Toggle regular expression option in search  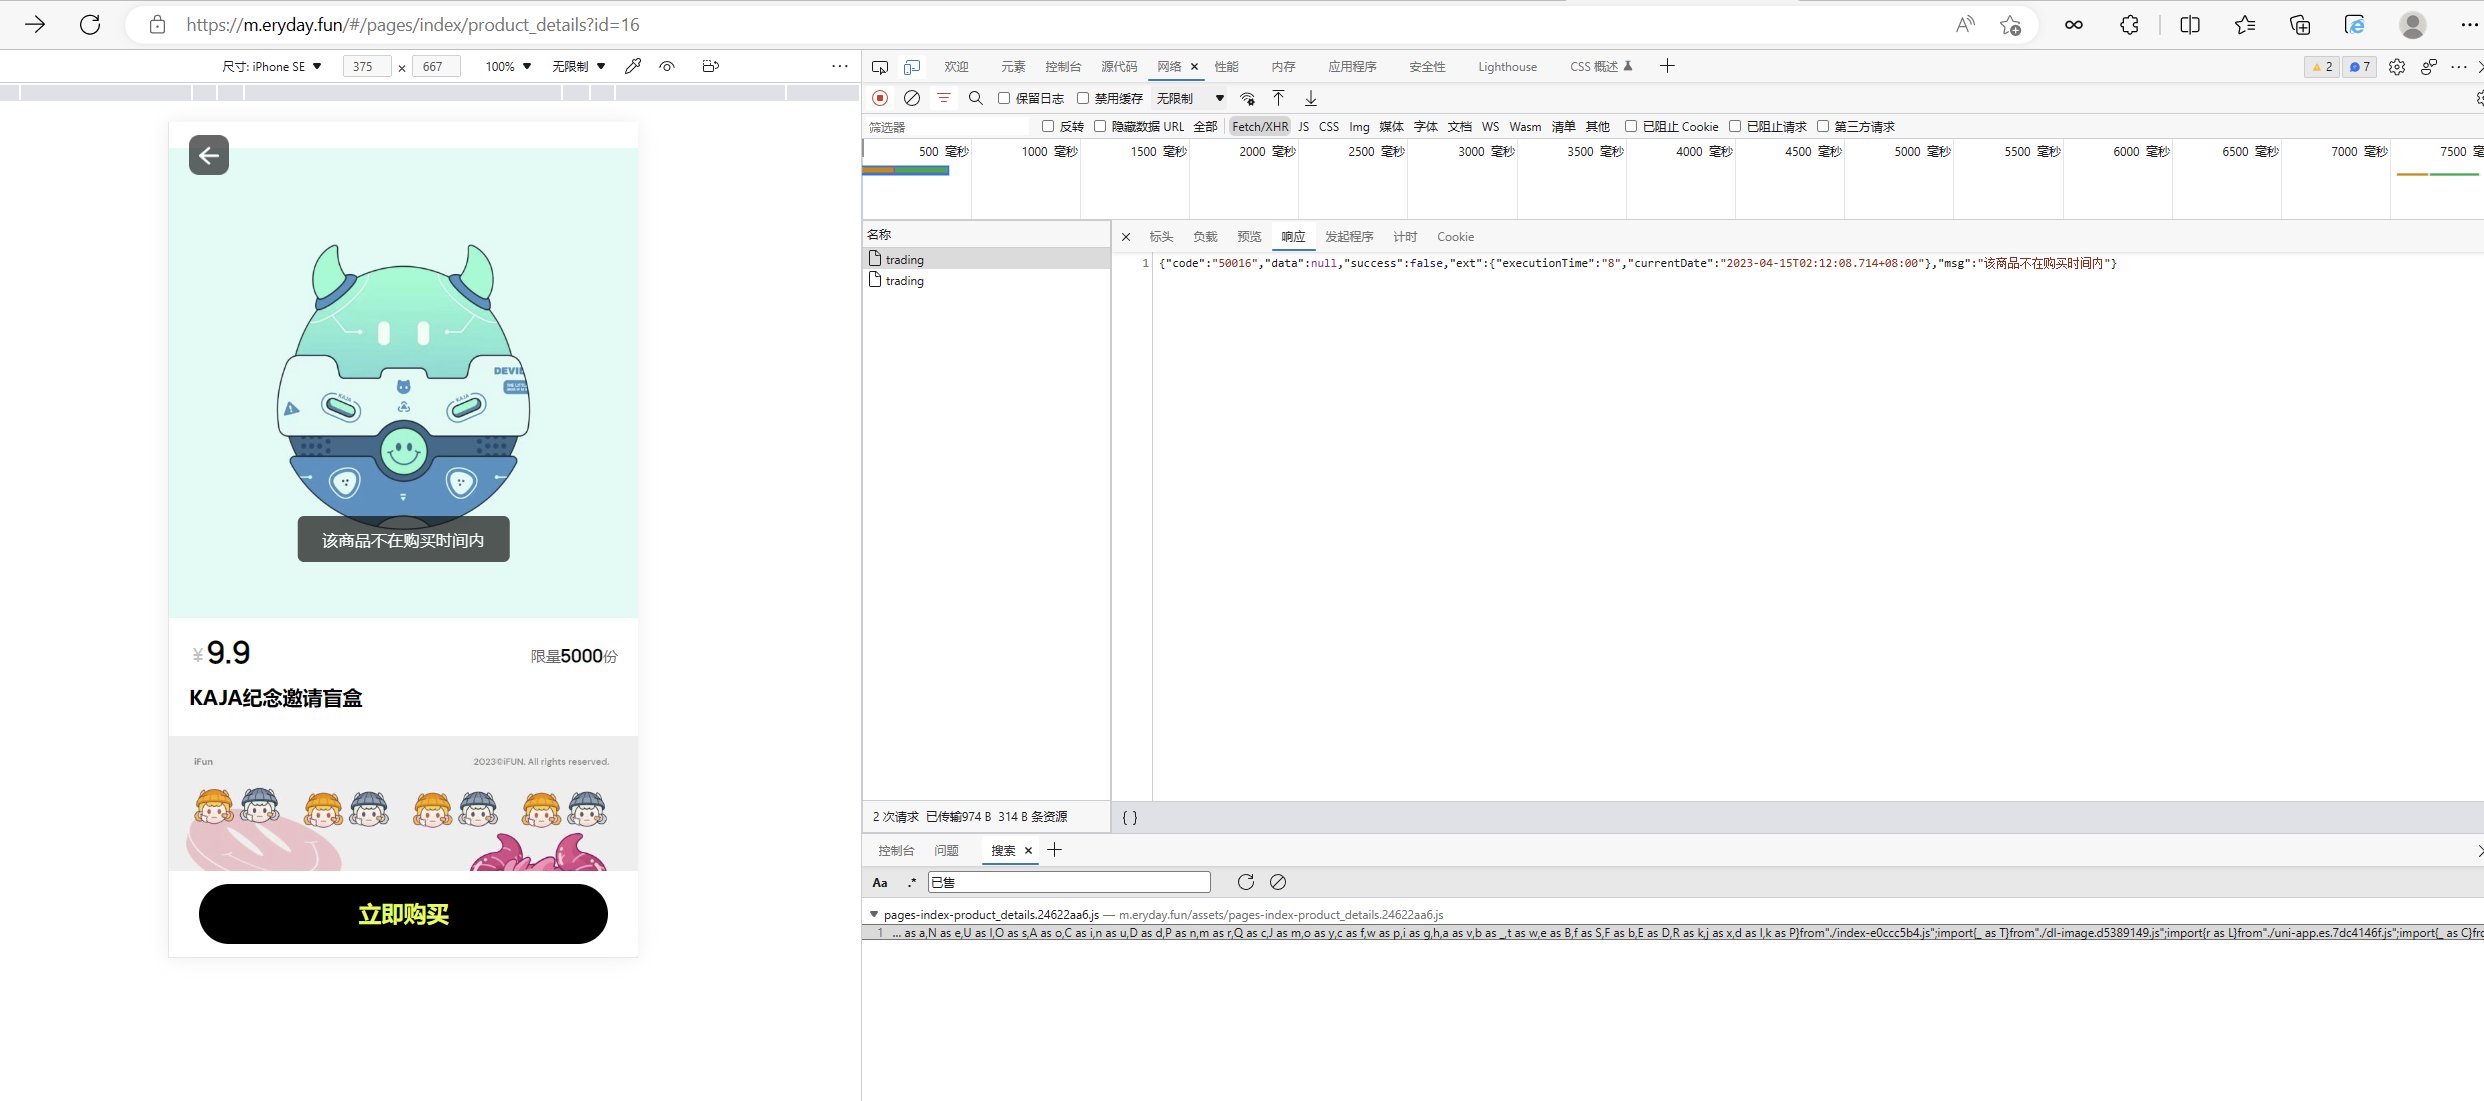pos(912,882)
